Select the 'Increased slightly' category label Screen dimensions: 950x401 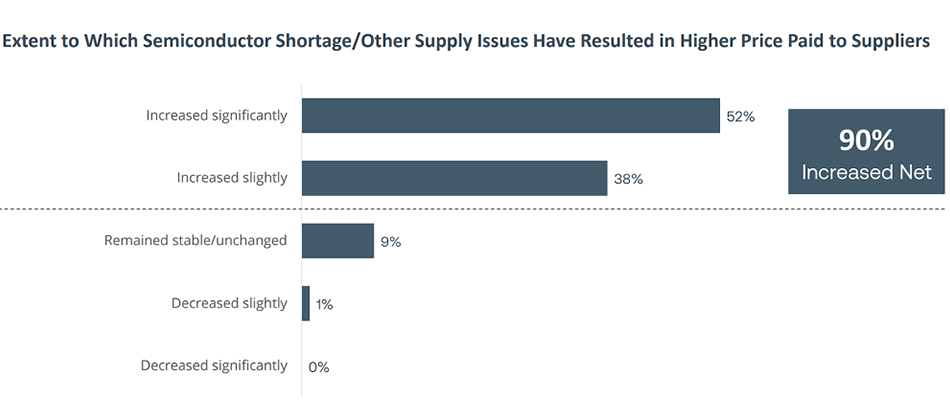[232, 178]
